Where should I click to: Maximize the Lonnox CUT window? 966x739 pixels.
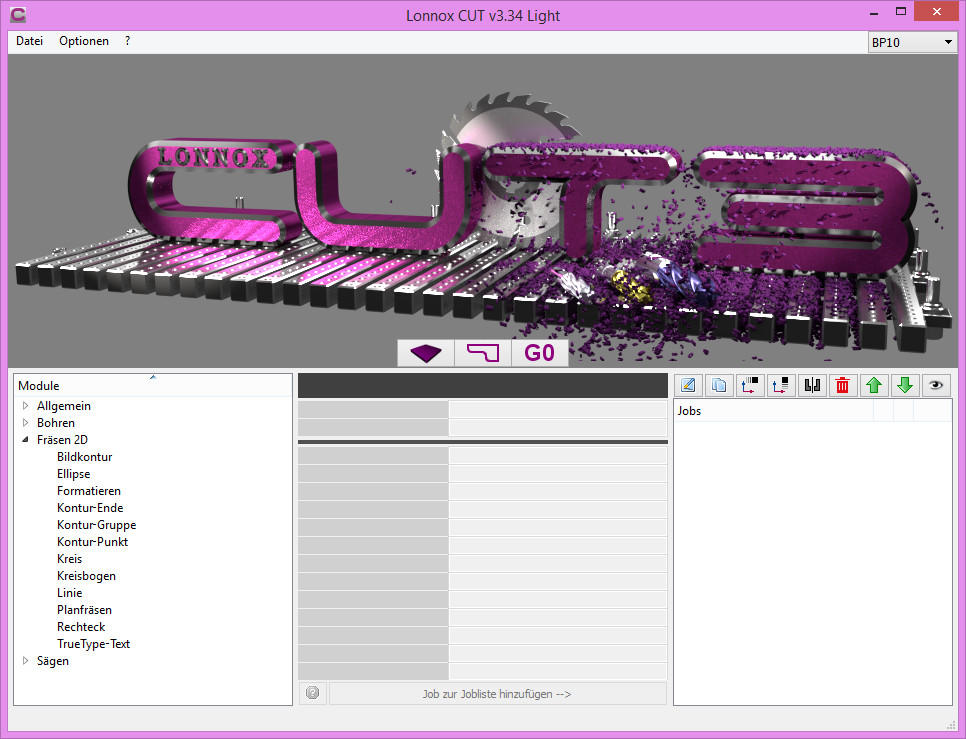point(901,13)
